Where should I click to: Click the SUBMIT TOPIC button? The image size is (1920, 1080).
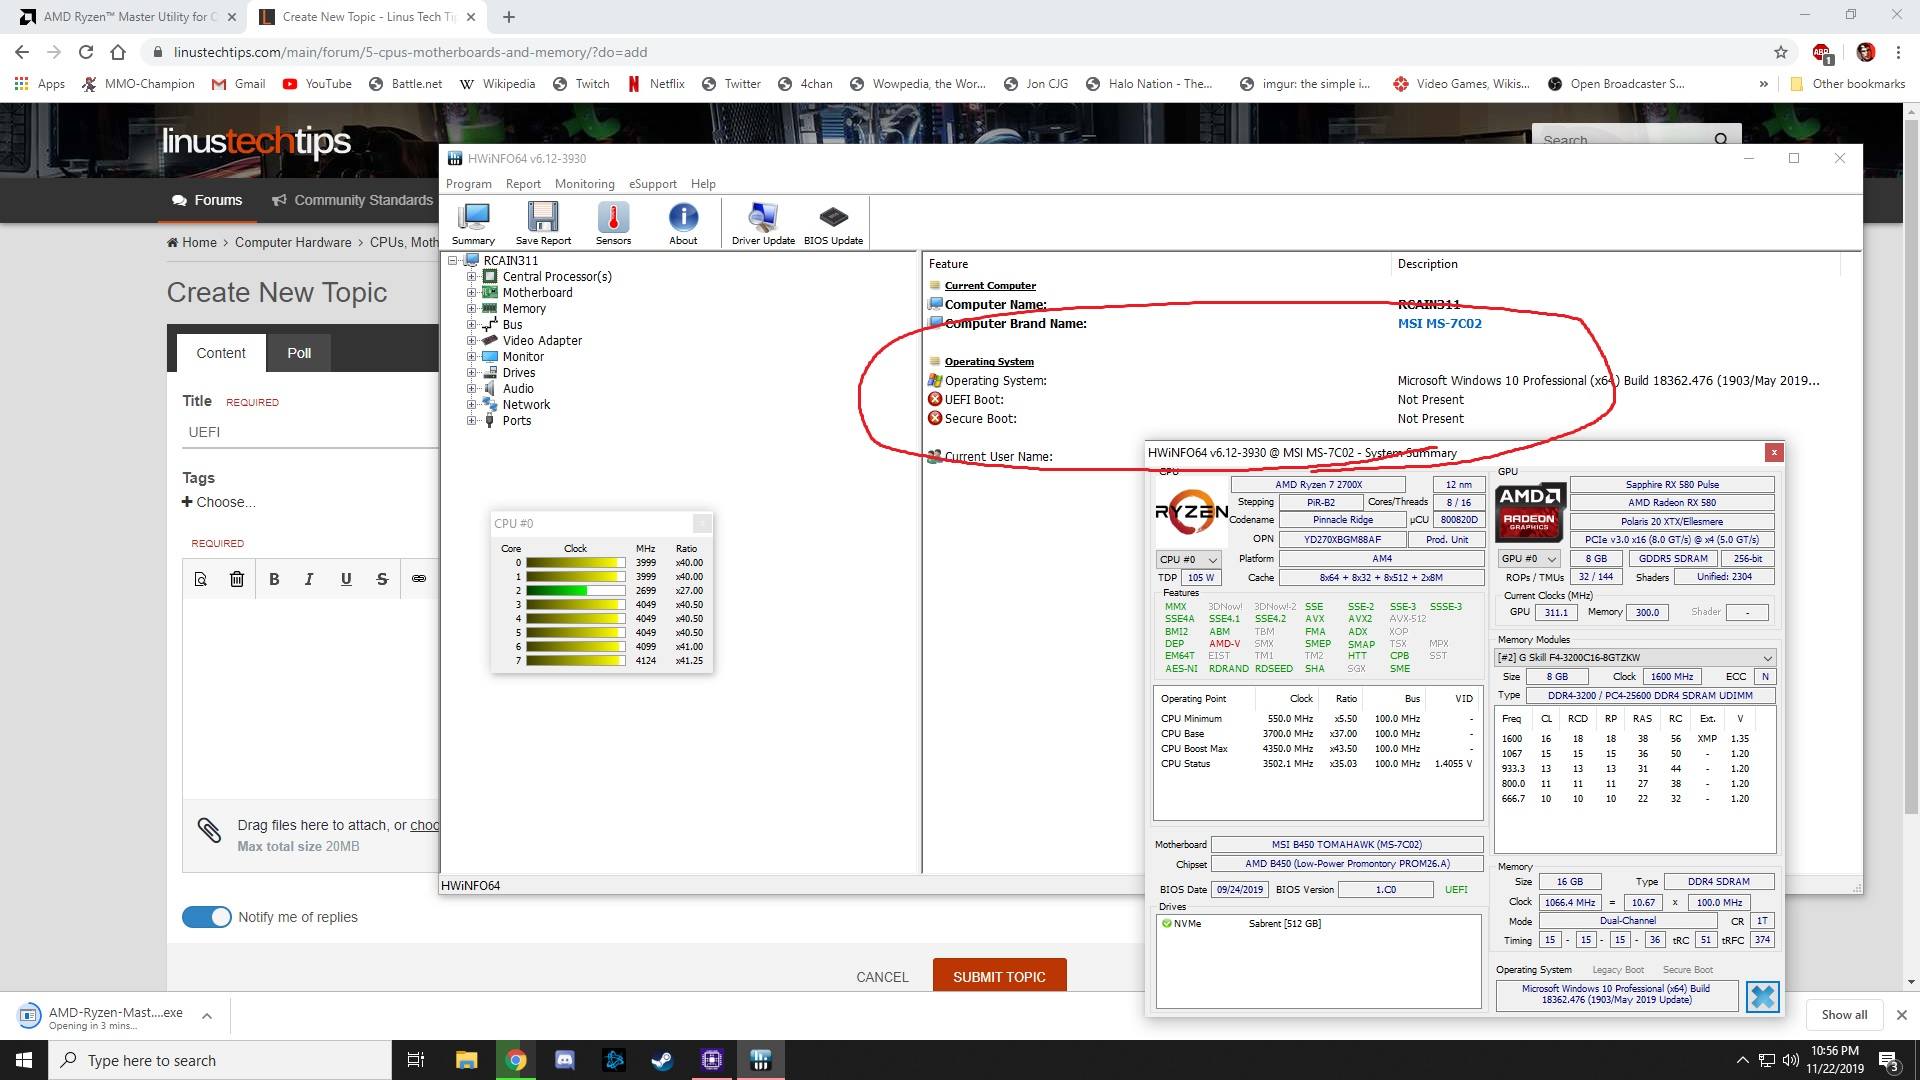click(999, 976)
